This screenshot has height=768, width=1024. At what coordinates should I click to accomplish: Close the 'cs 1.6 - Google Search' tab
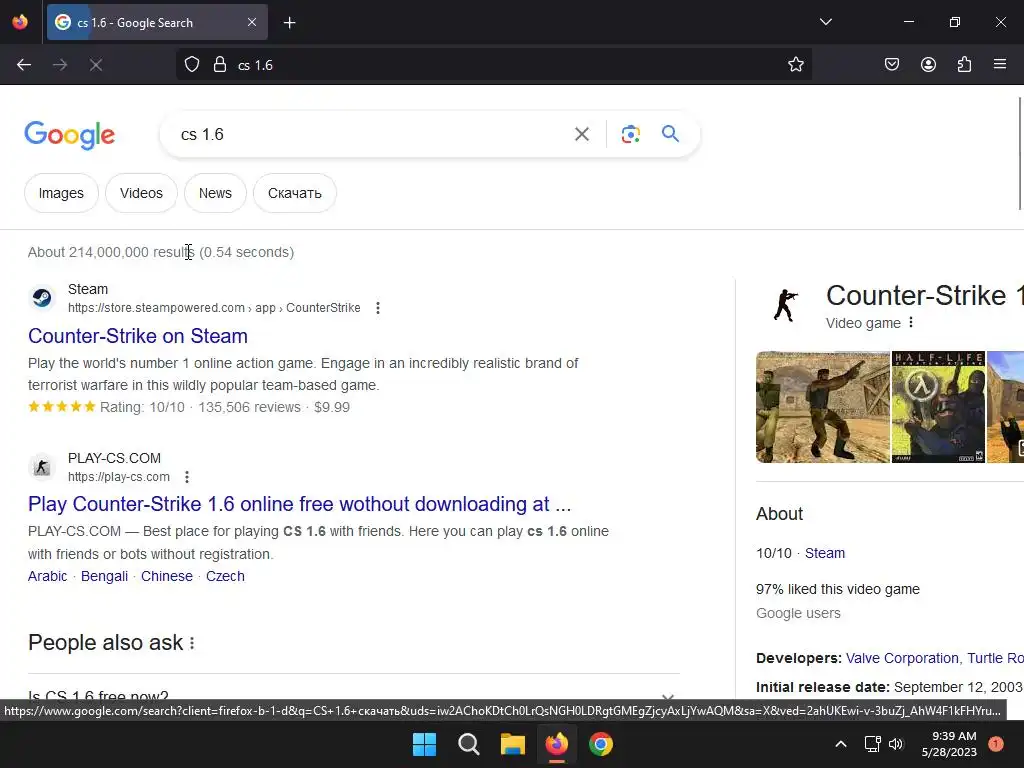[252, 22]
